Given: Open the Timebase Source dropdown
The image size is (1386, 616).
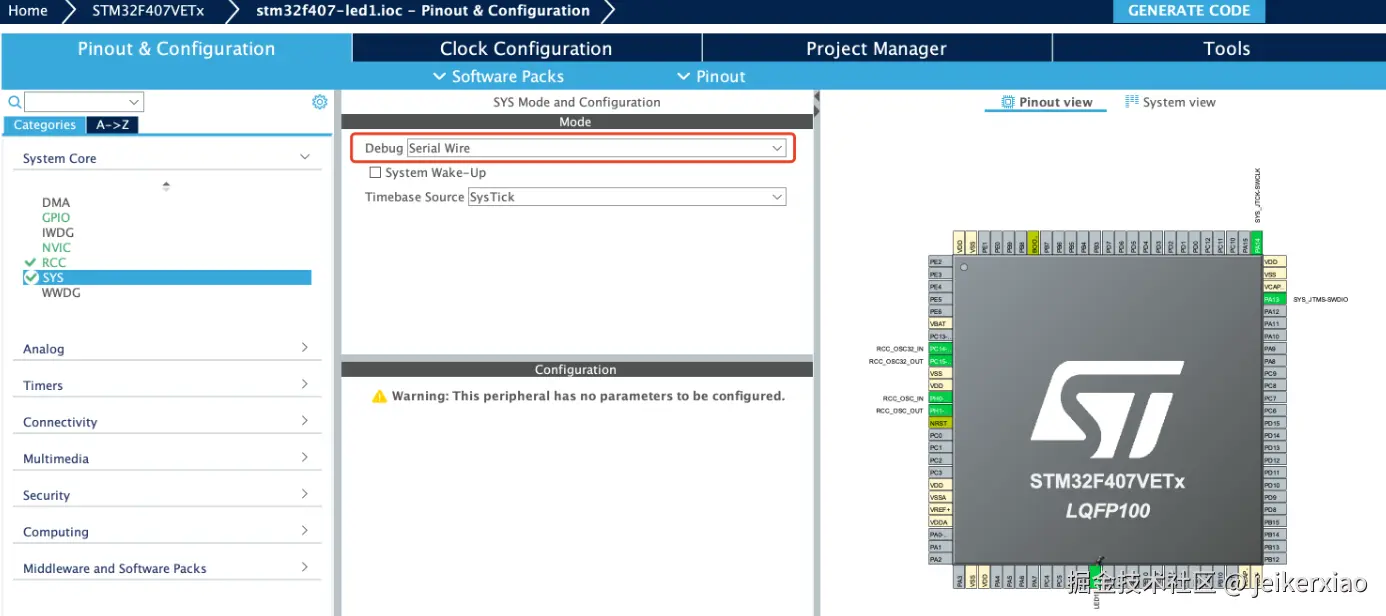Looking at the screenshot, I should (x=627, y=197).
